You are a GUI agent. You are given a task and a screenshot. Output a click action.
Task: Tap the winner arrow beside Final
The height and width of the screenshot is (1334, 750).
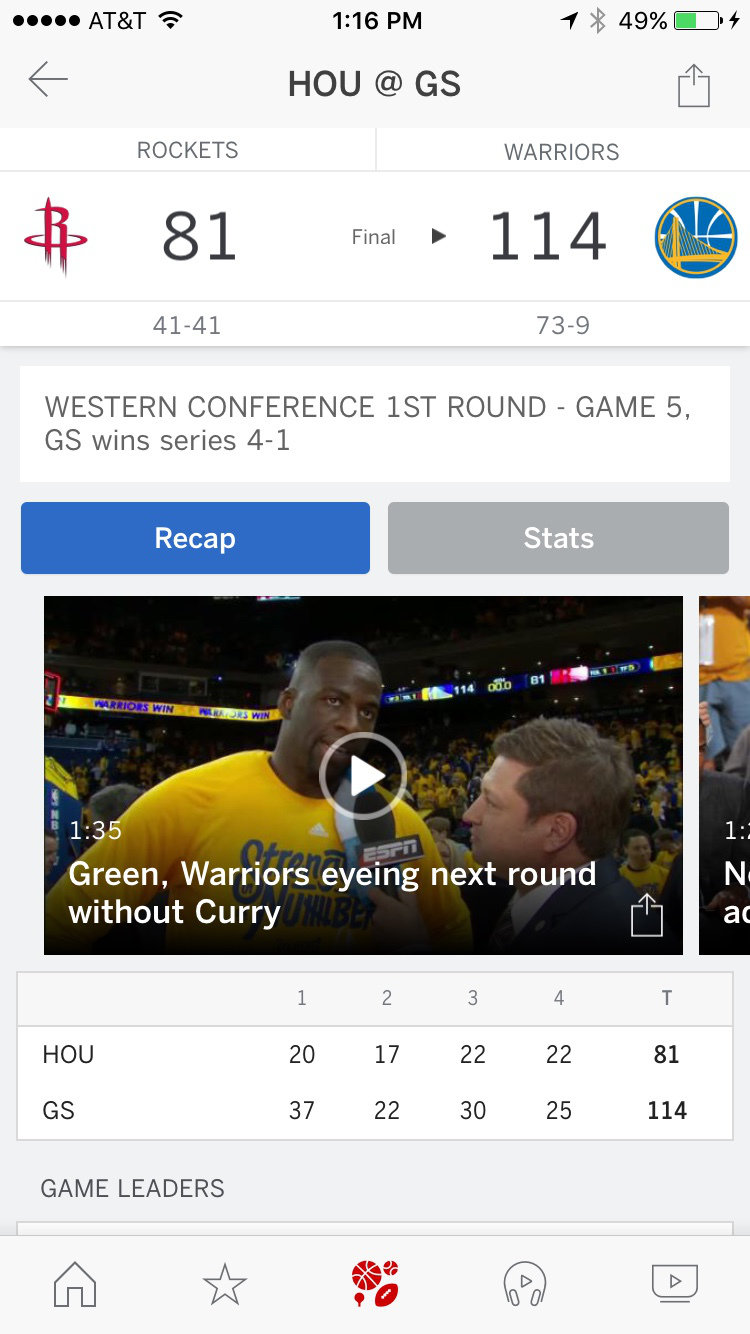(x=438, y=237)
